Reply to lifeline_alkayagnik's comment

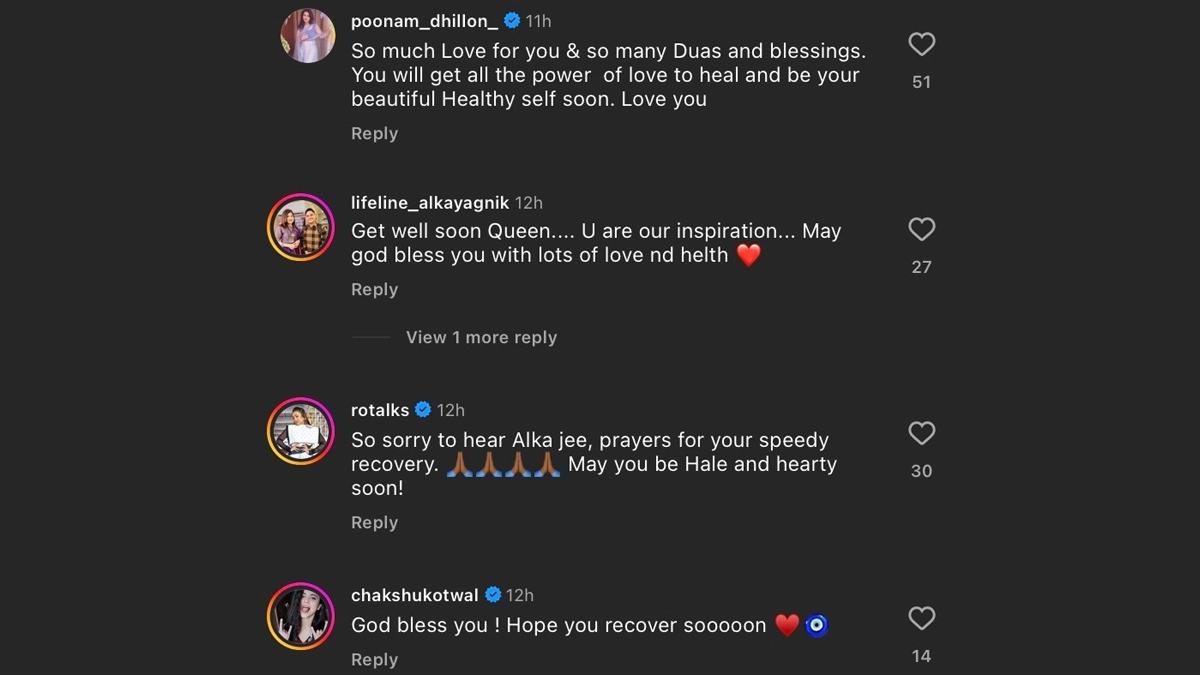(x=374, y=290)
